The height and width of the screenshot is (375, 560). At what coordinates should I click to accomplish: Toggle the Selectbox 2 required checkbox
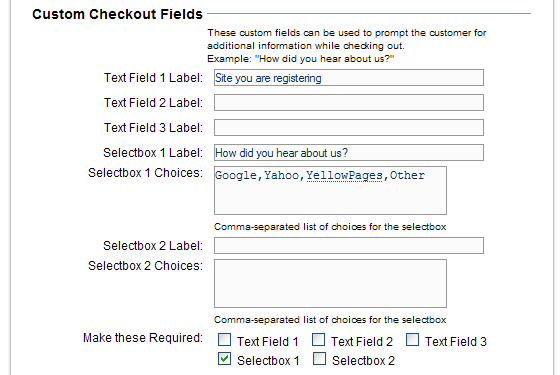(x=319, y=359)
